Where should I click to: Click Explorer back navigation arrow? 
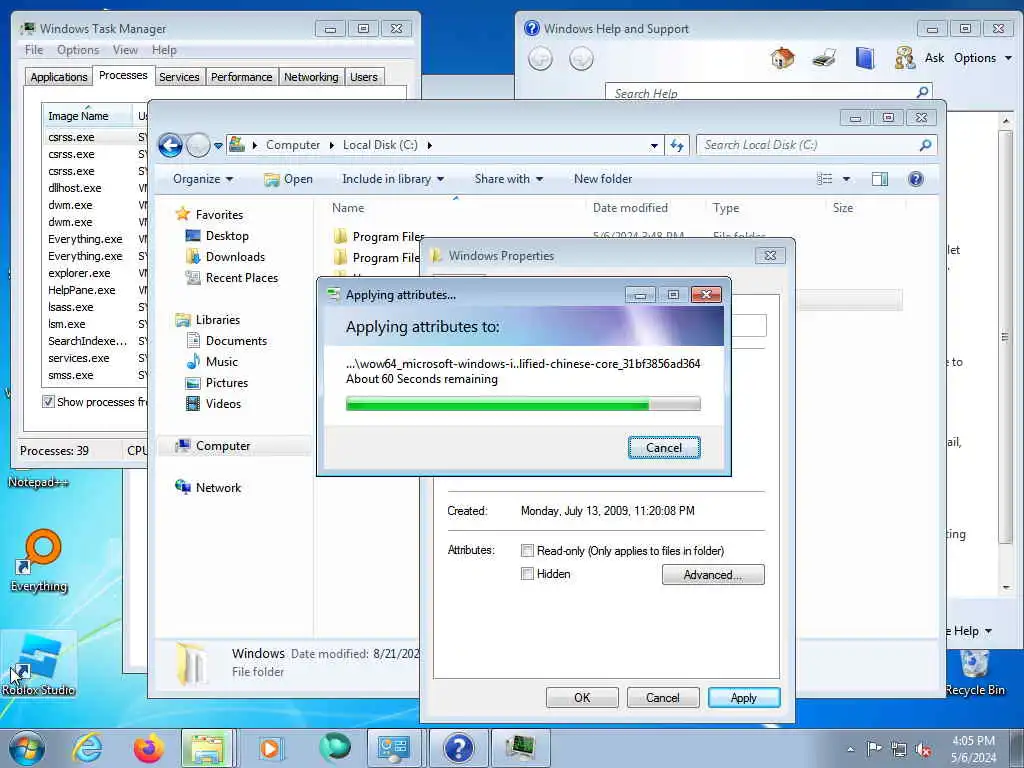(x=170, y=145)
